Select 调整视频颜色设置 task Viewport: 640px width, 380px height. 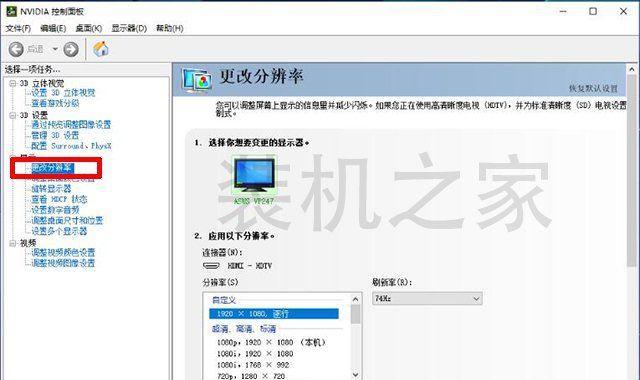(63, 252)
